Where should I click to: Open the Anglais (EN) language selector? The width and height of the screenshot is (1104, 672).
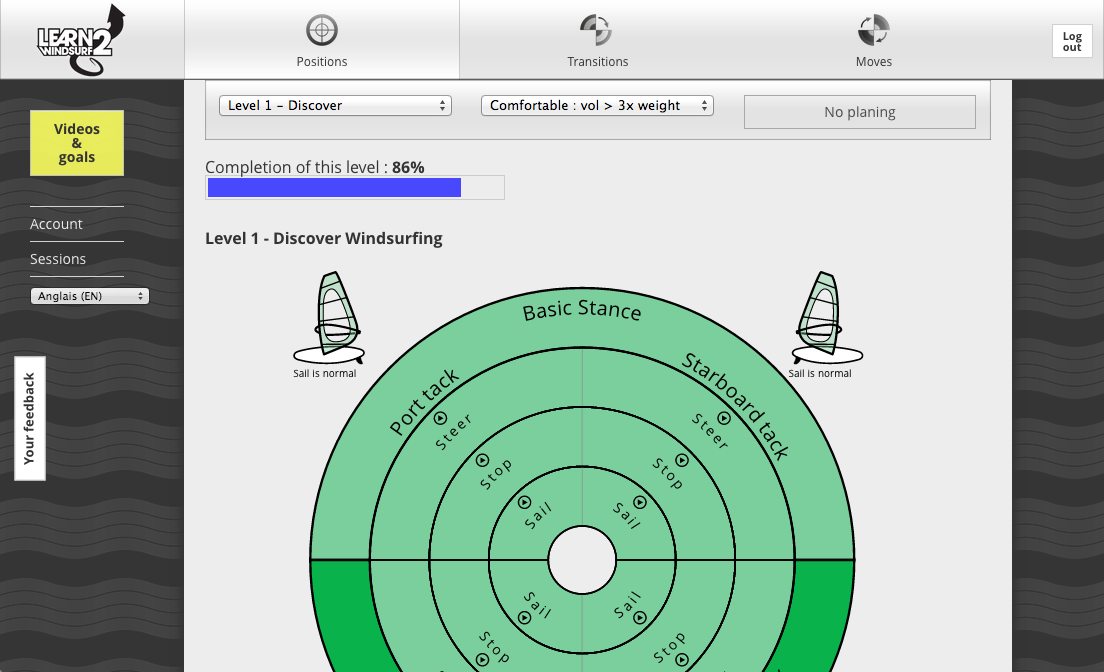89,296
